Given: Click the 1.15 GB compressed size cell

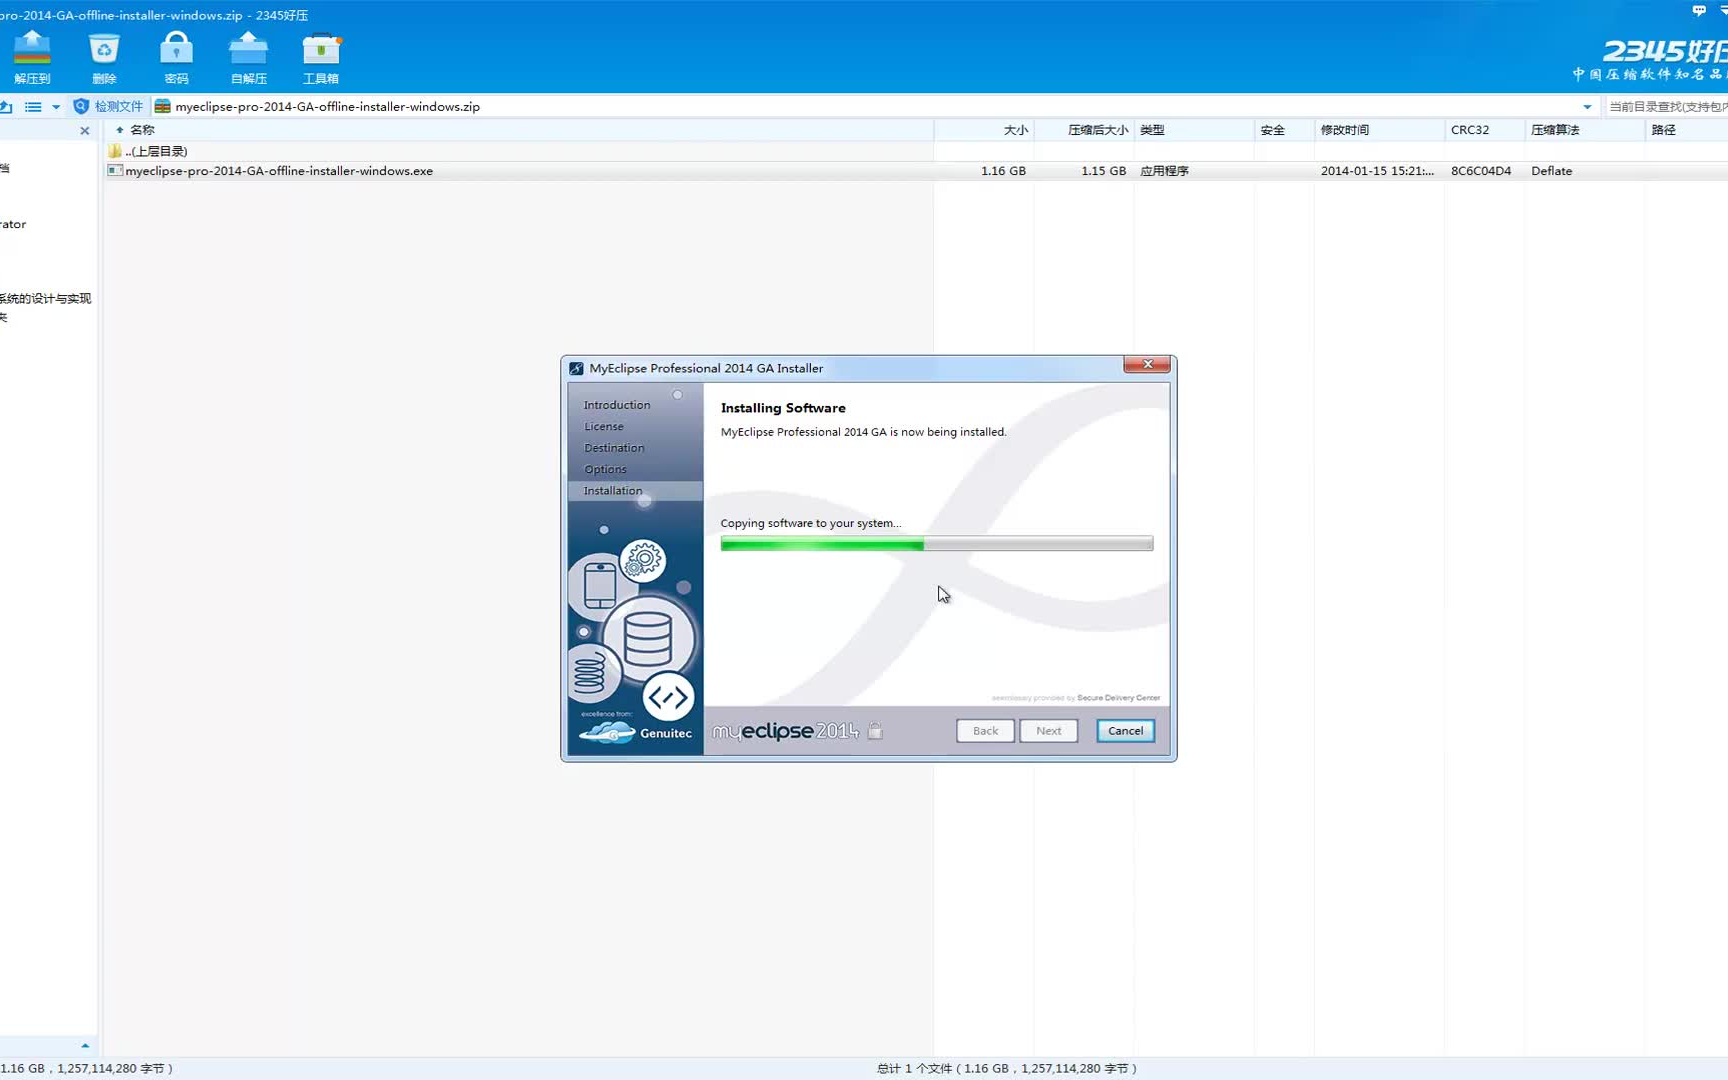Looking at the screenshot, I should point(1103,171).
